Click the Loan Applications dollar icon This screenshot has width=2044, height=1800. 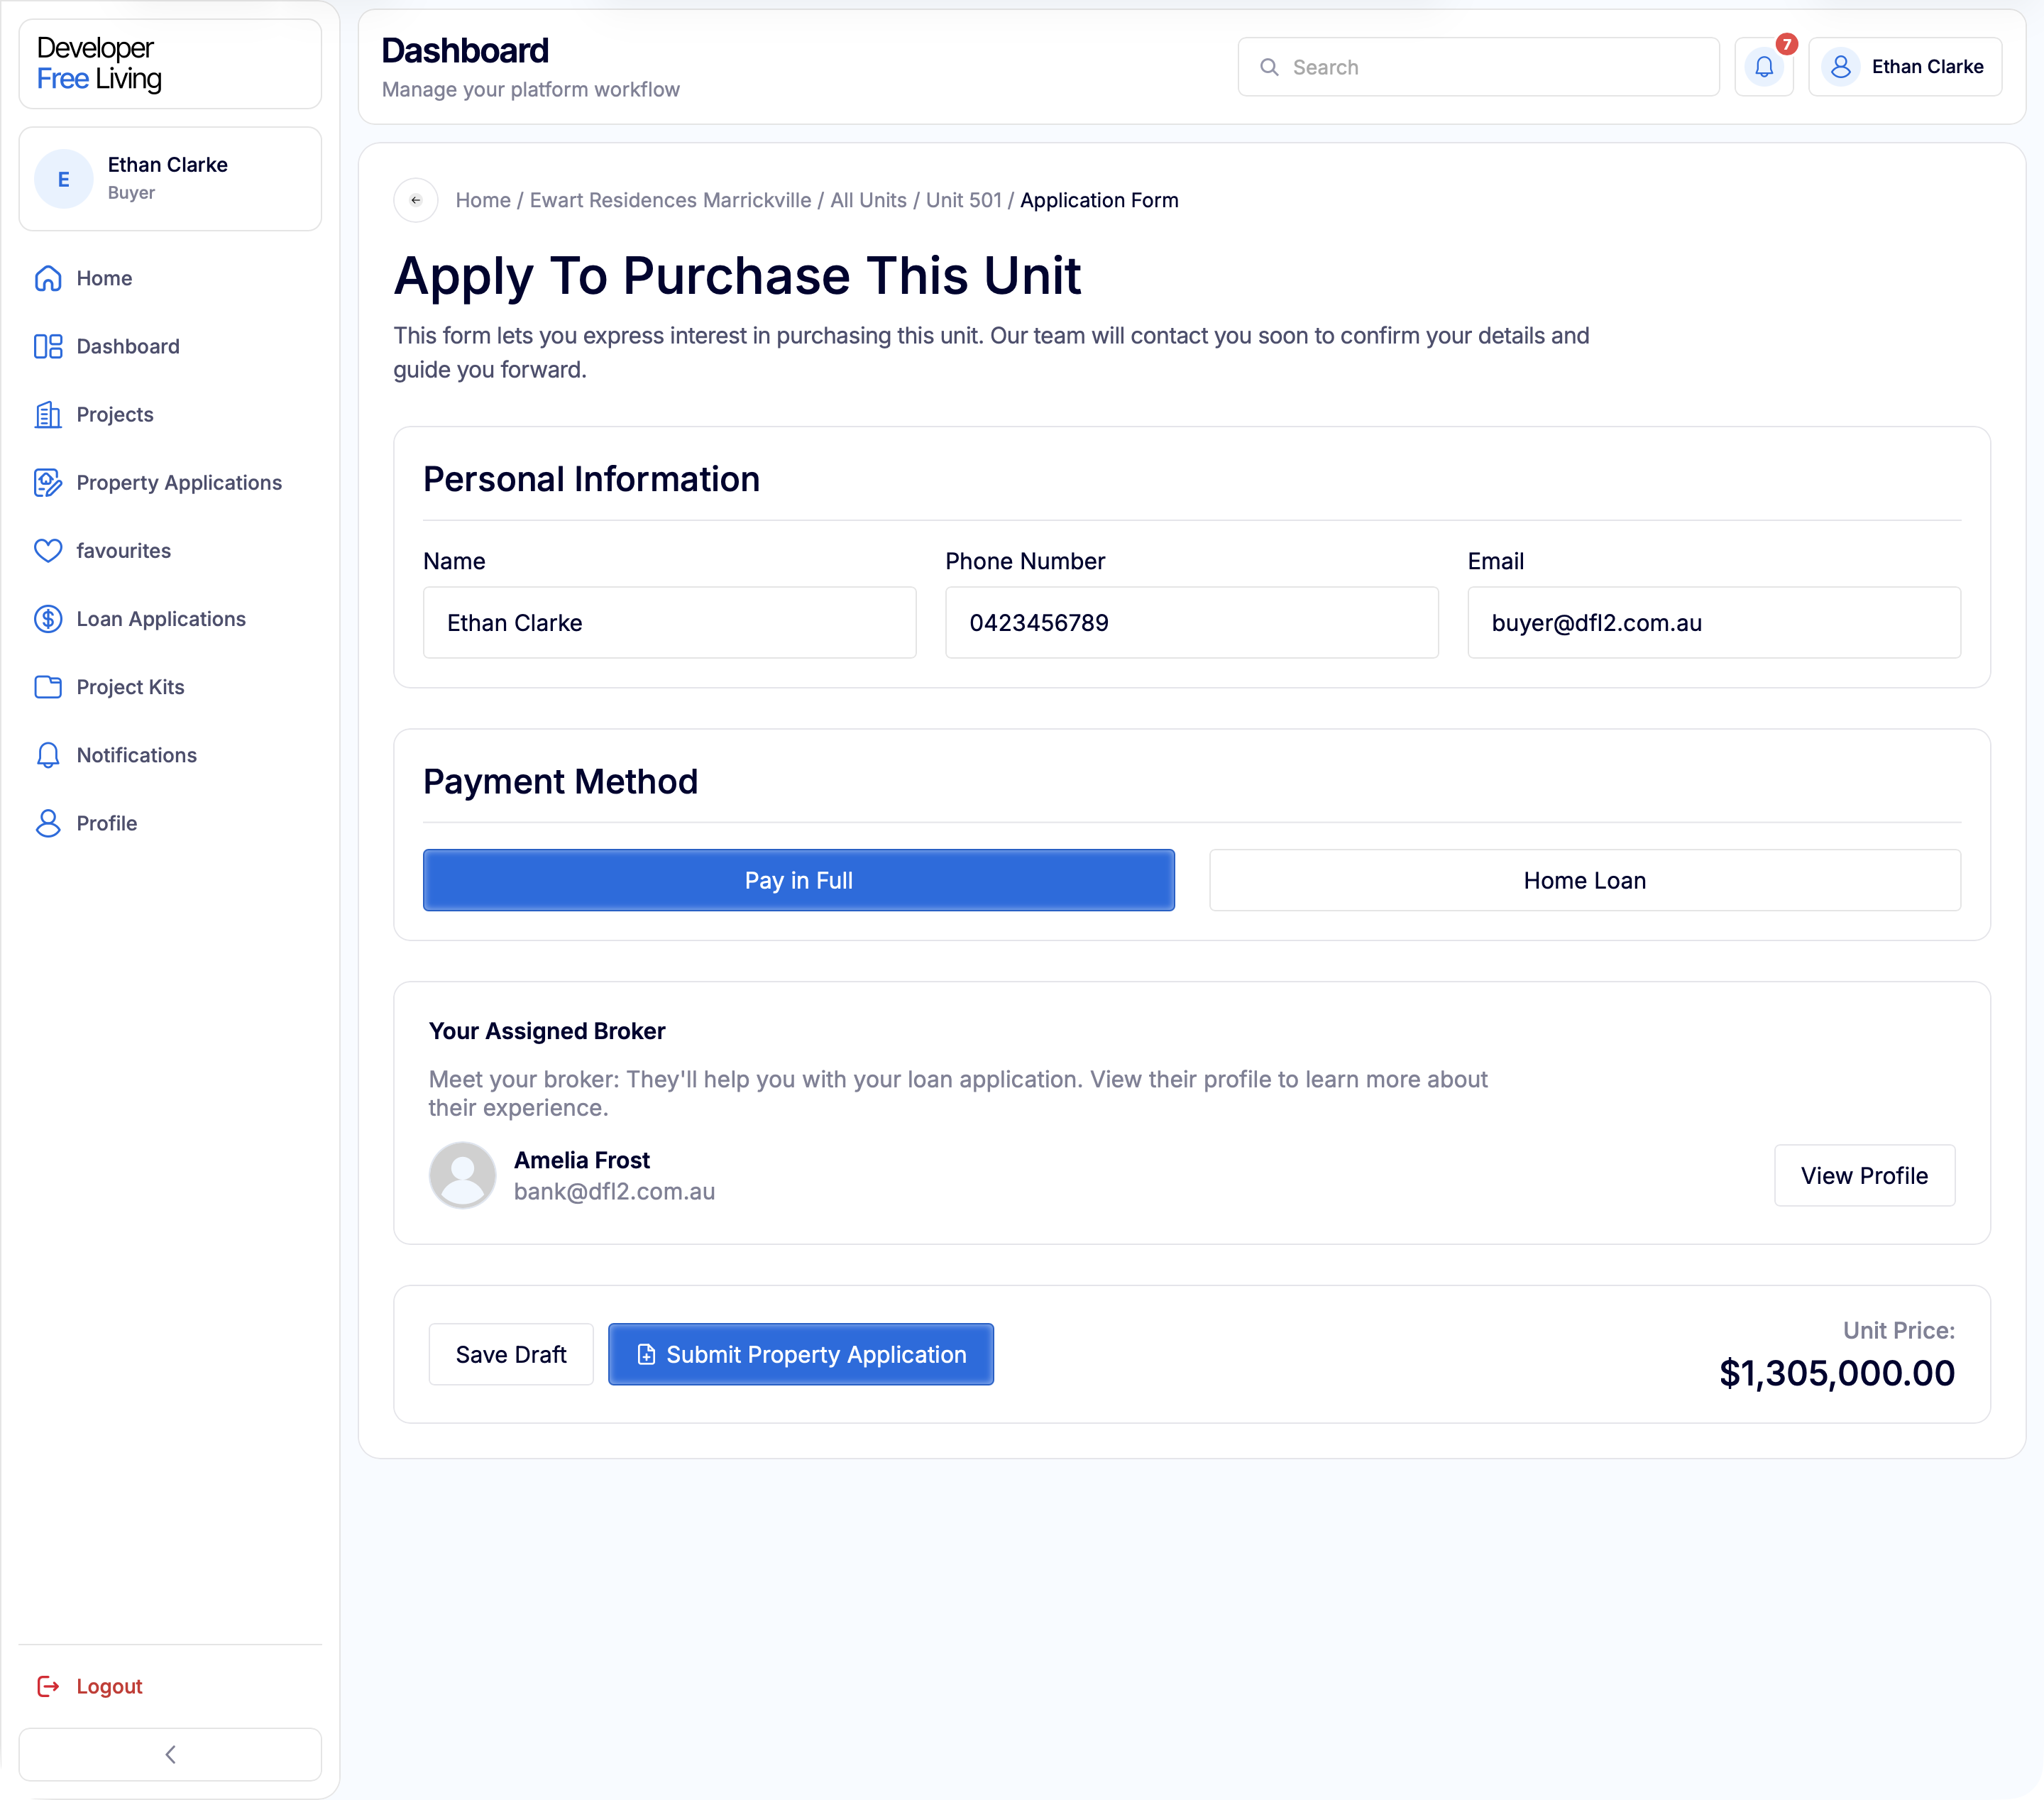pos(48,618)
